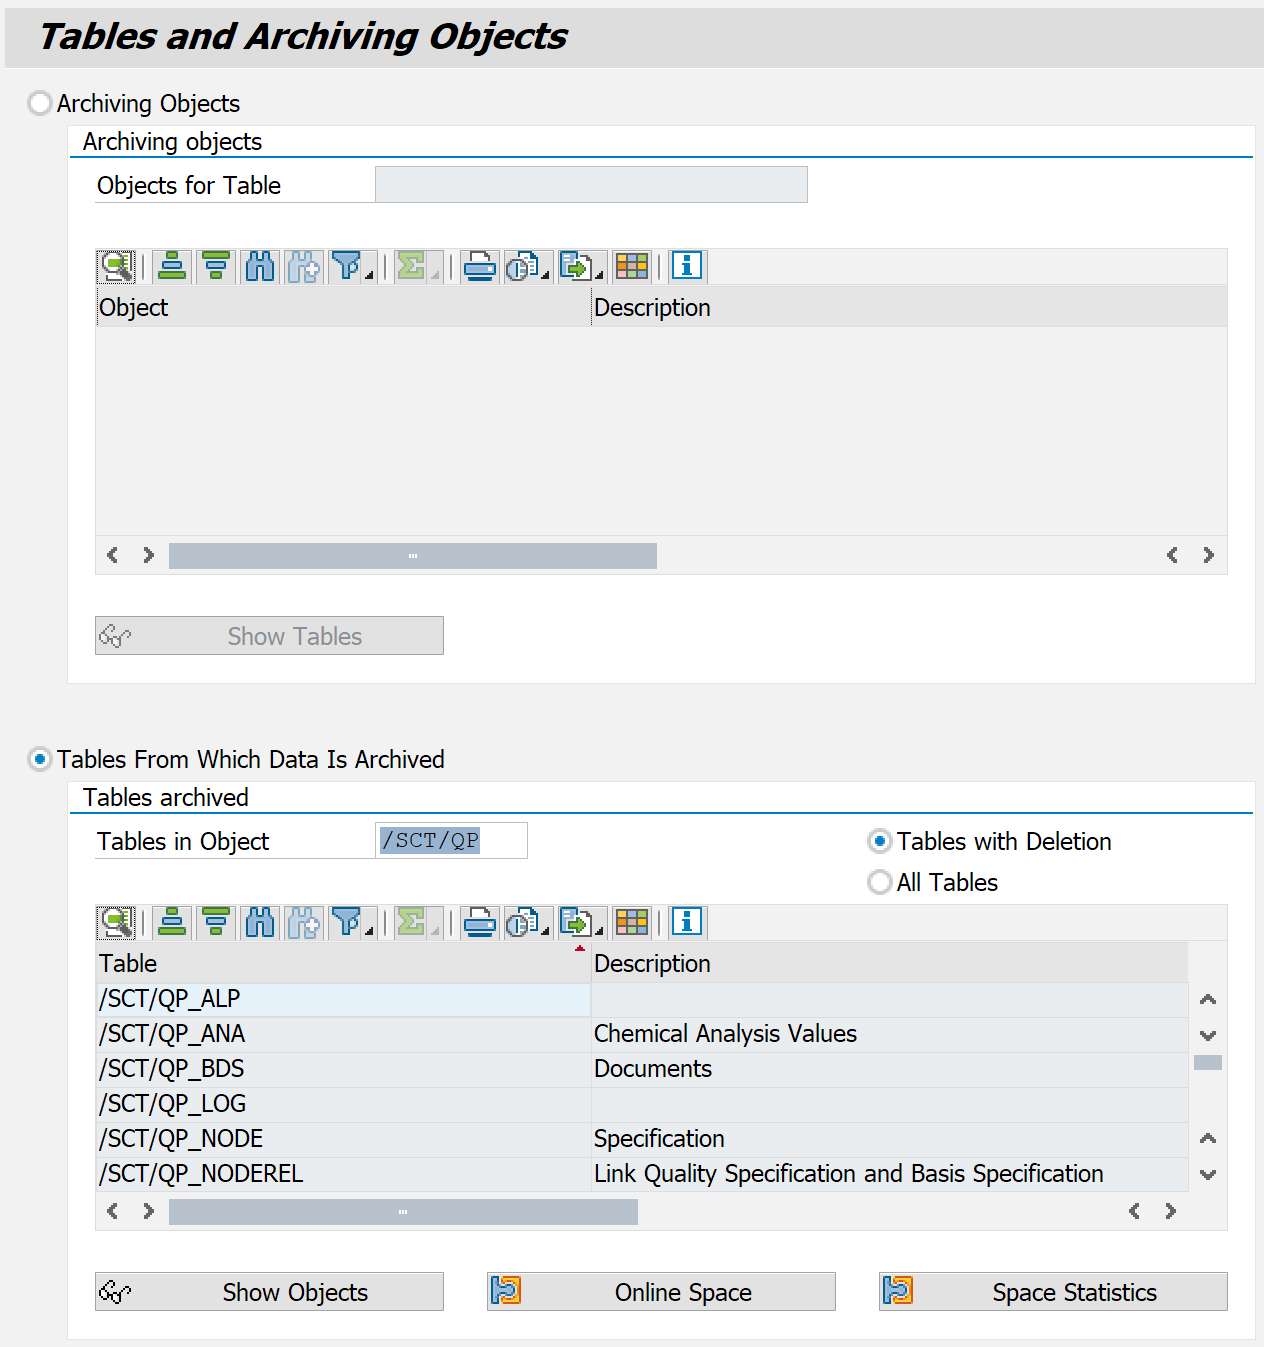
Task: Click Print icon in lower table toolbar
Action: coord(480,922)
